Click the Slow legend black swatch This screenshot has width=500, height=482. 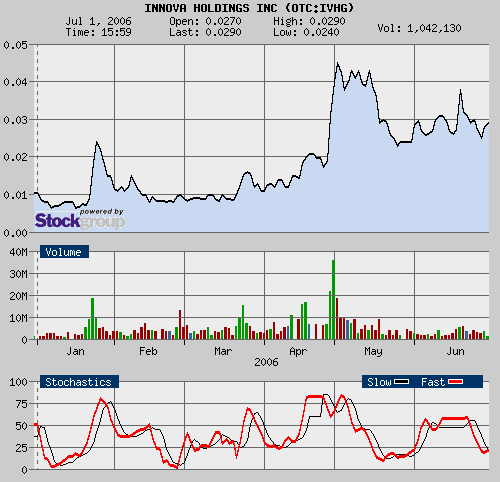coord(401,382)
